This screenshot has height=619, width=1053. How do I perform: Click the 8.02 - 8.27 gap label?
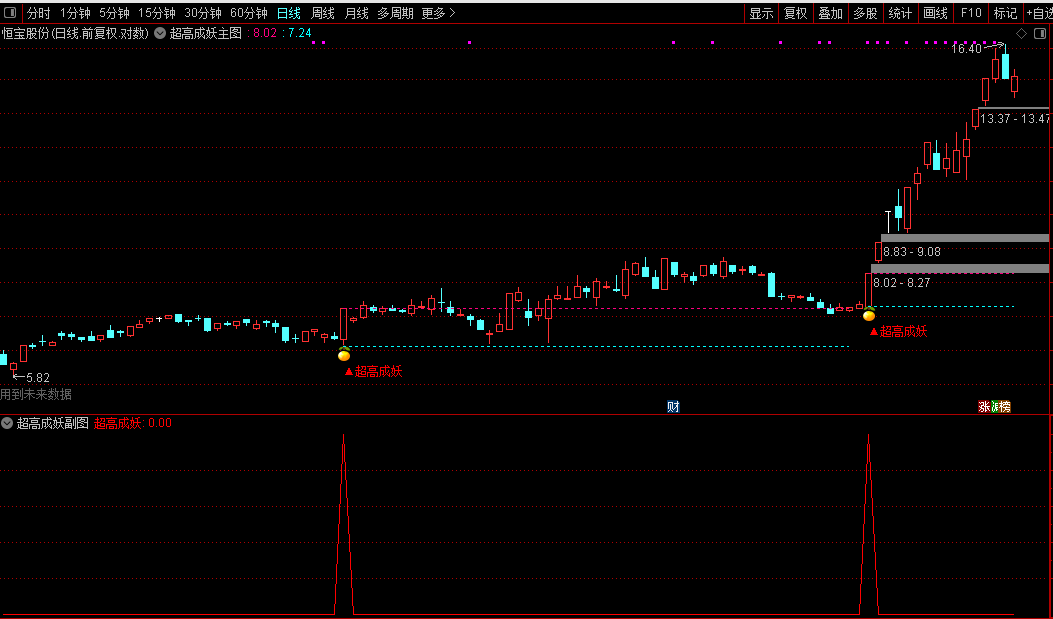click(901, 283)
